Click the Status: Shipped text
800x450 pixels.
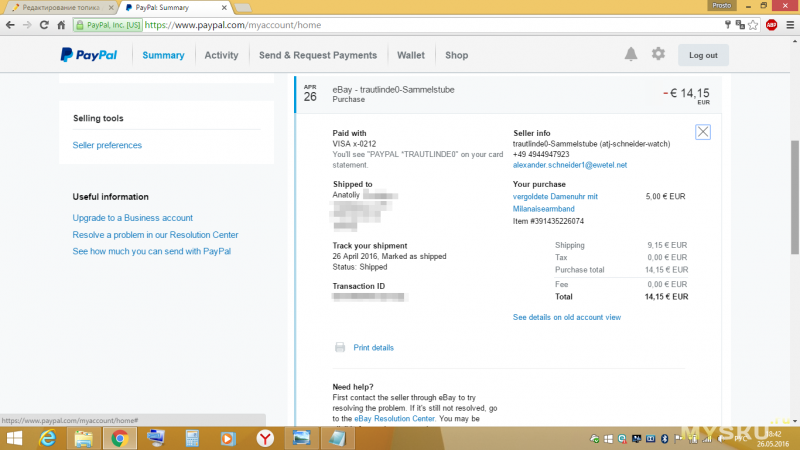point(360,267)
